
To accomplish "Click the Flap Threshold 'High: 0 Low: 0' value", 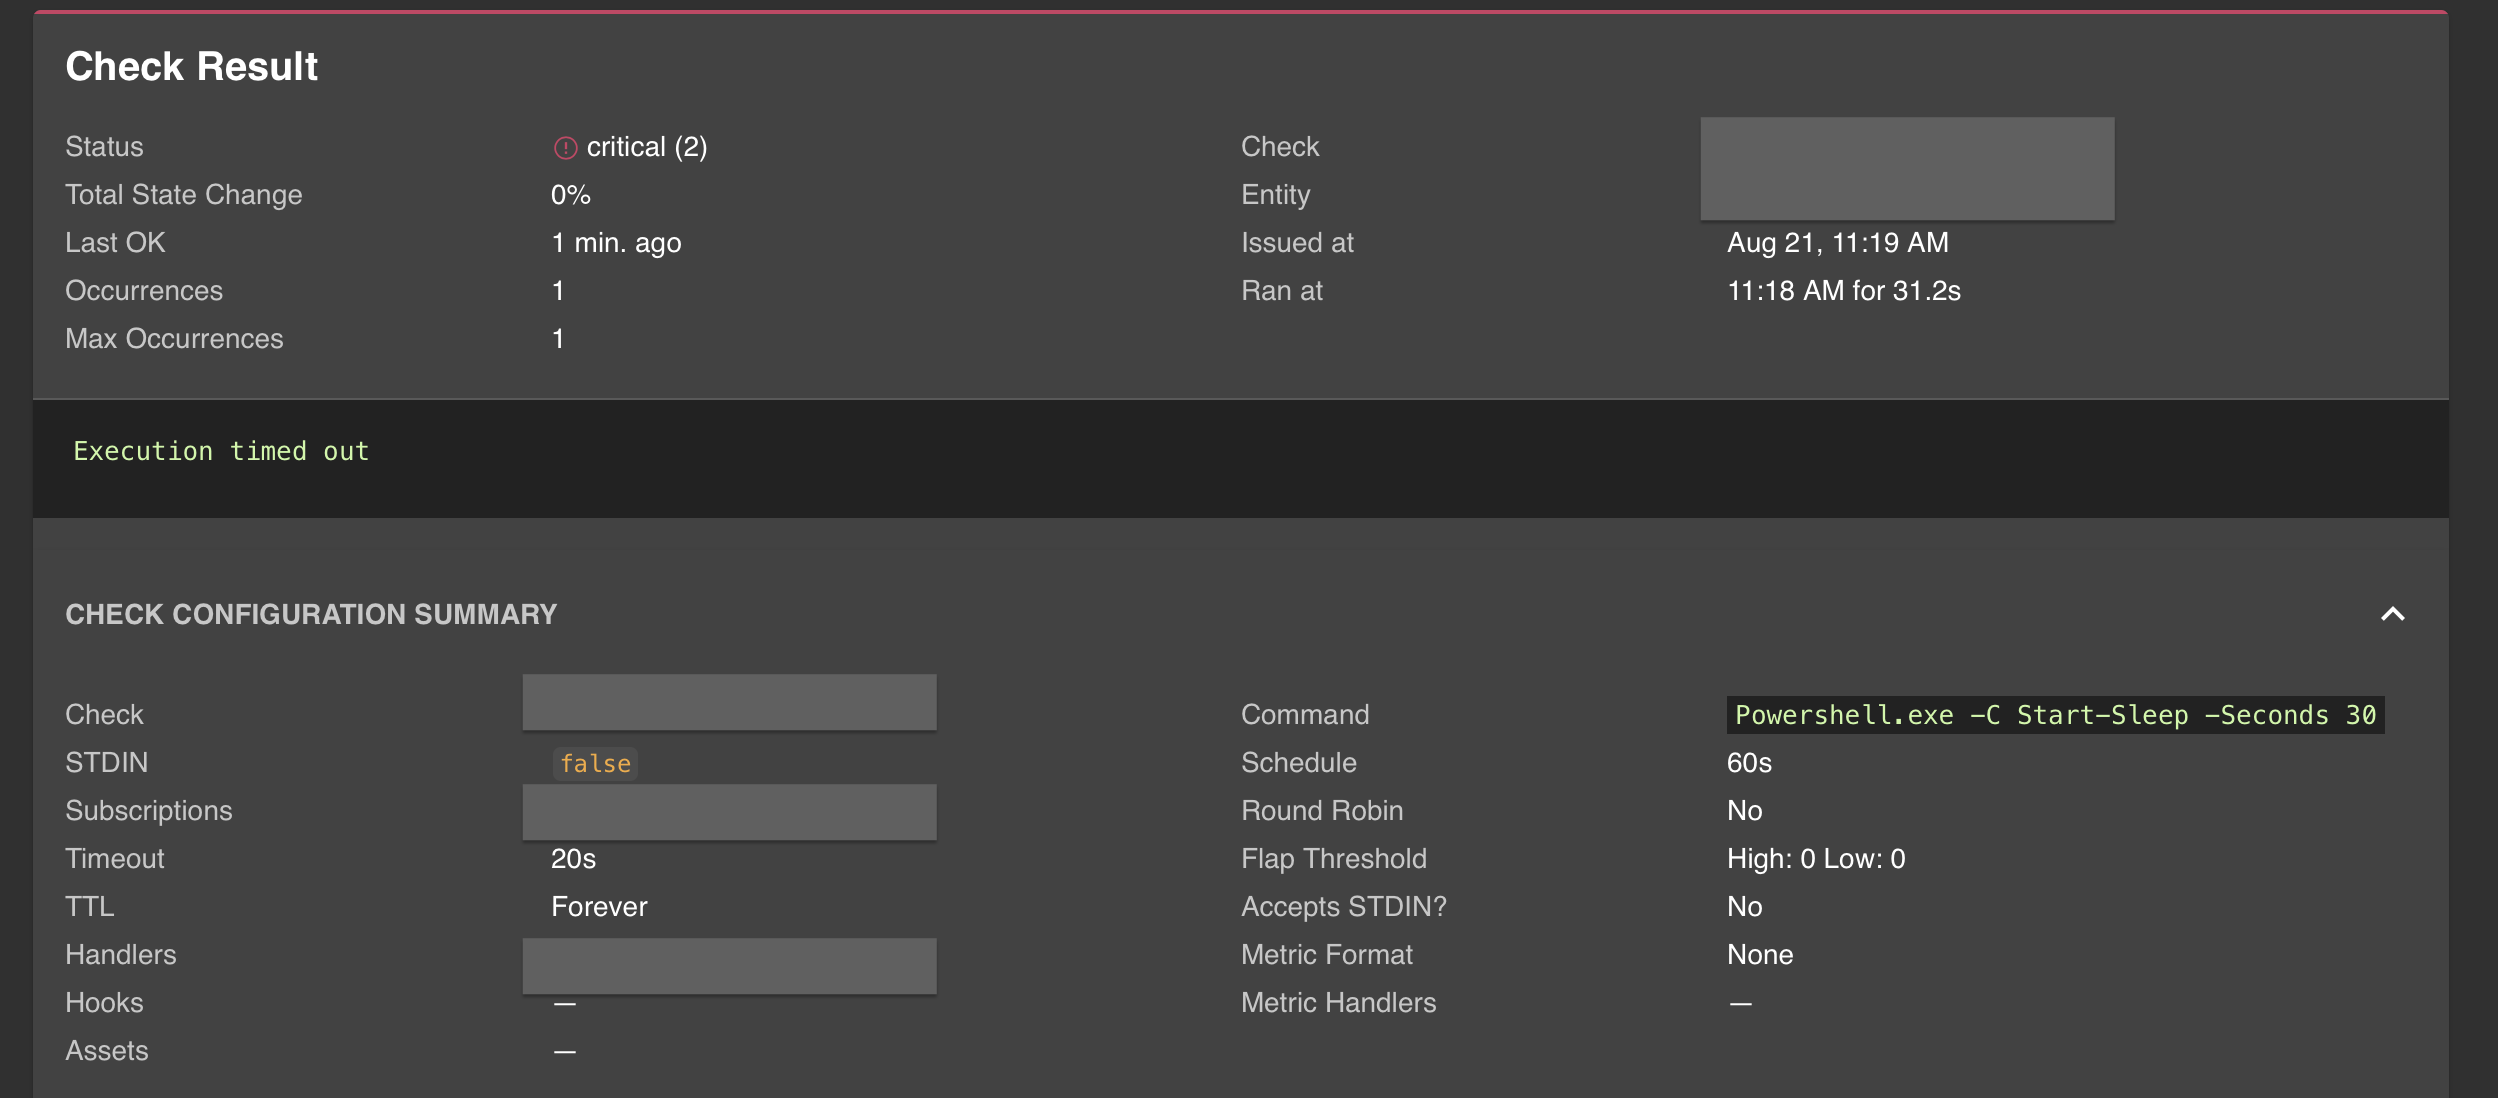I will pyautogui.click(x=1816, y=858).
